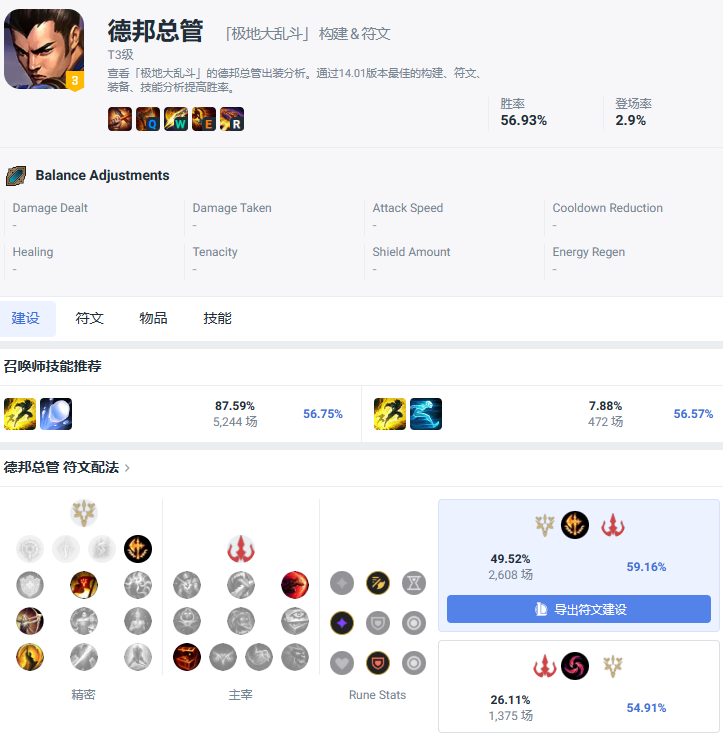
Task: Click Xin Zhao's Q skill icon
Action: (148, 118)
